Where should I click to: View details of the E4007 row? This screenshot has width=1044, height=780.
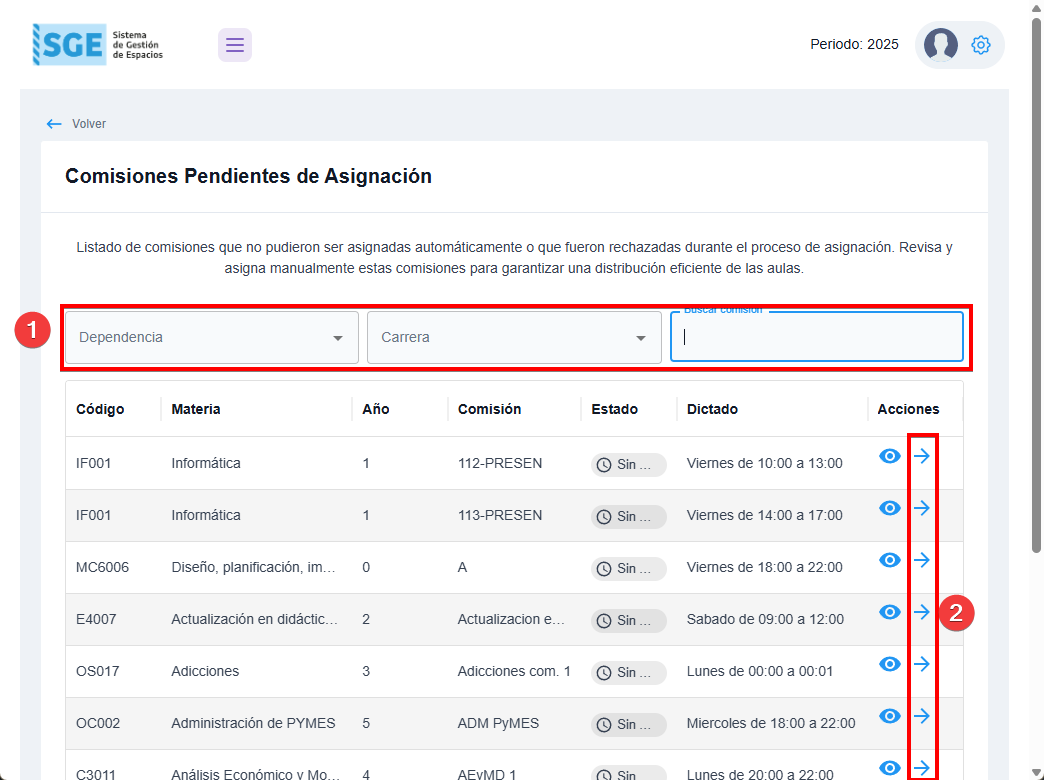(890, 612)
